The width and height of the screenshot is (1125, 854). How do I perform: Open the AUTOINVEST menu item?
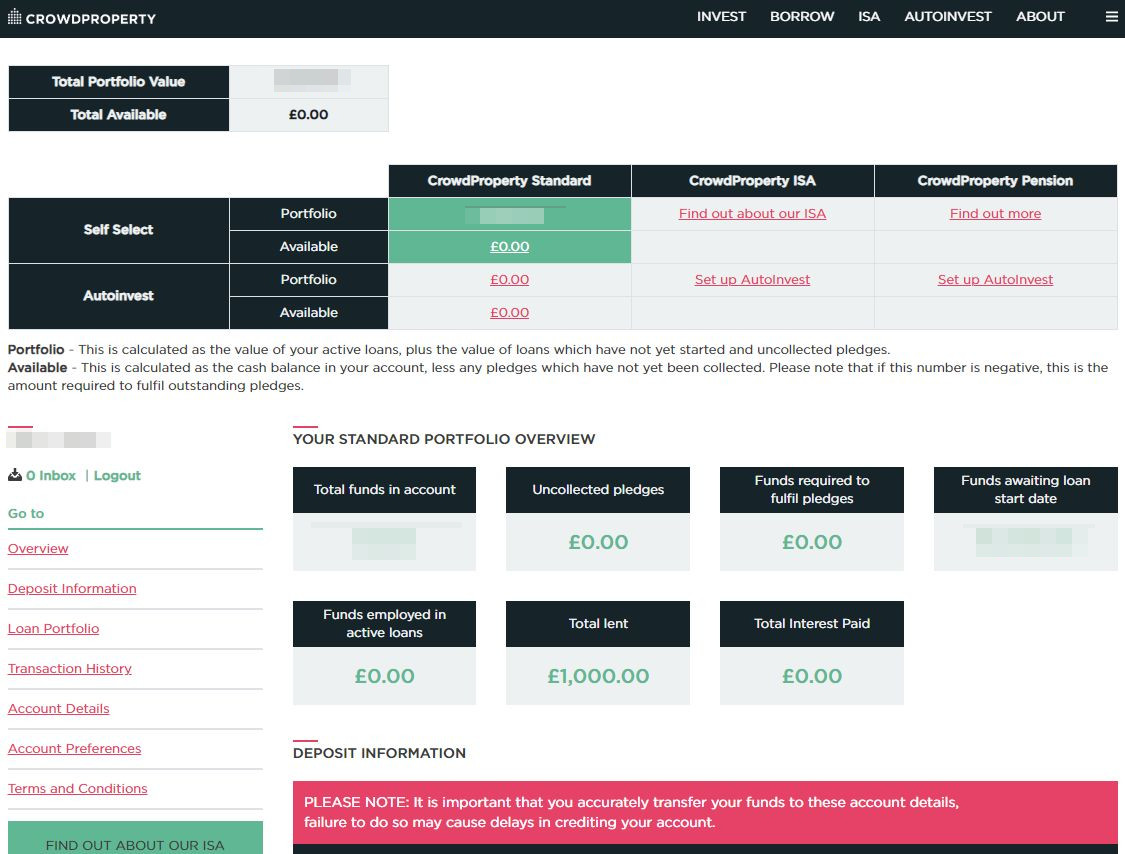click(x=948, y=17)
